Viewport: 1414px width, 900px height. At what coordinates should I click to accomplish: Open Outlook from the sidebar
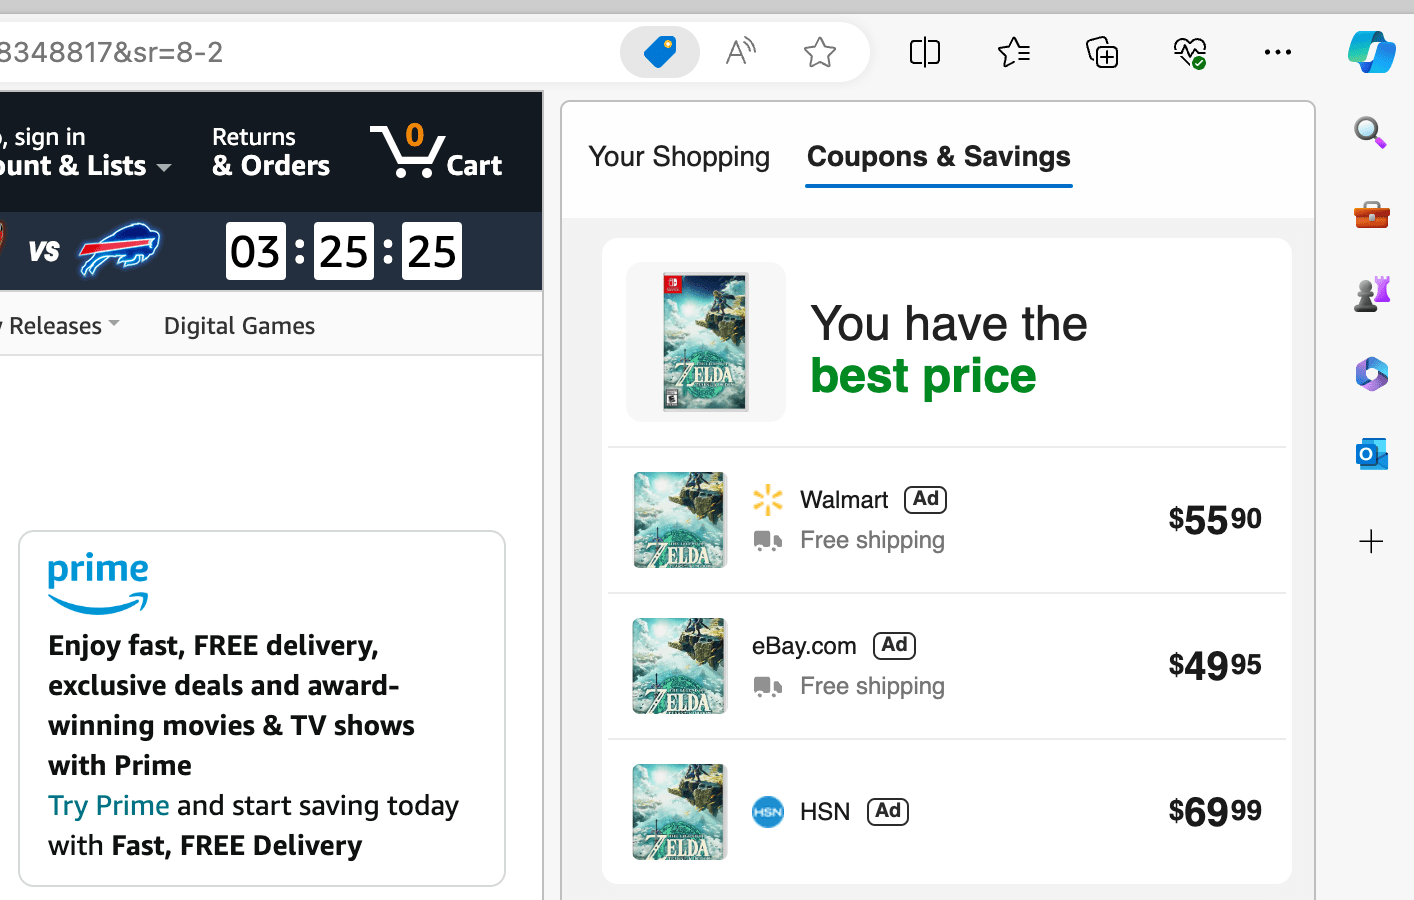1371,453
